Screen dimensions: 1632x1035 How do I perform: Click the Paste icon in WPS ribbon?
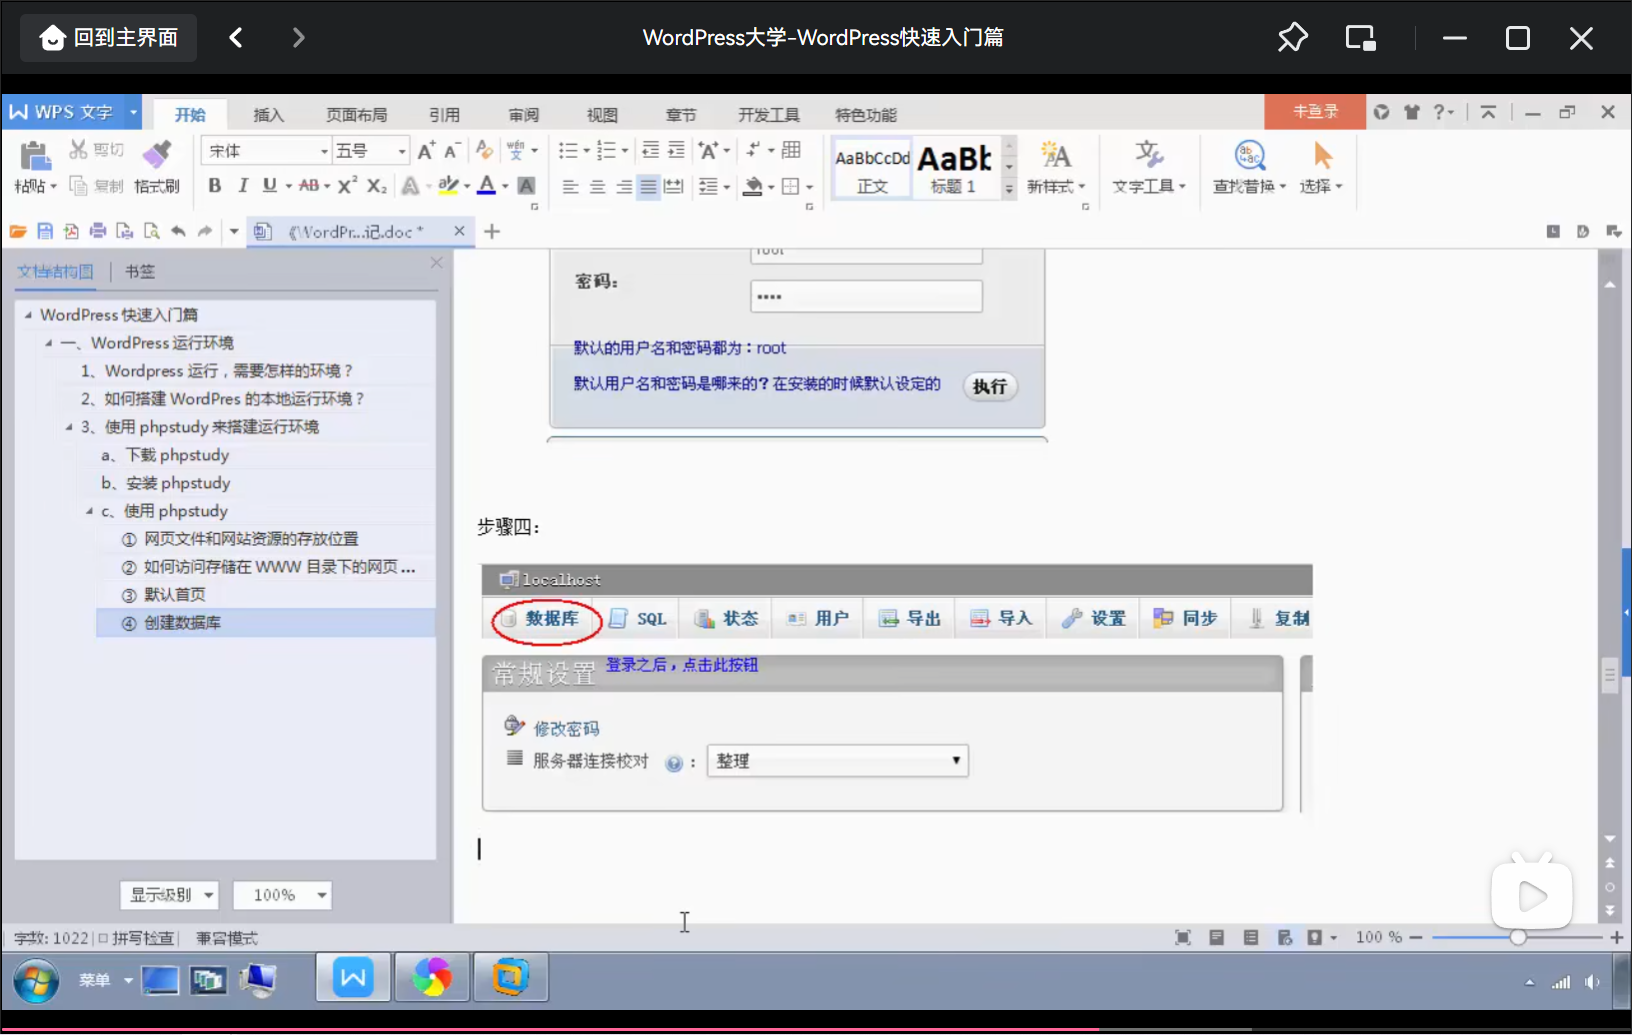tap(35, 157)
